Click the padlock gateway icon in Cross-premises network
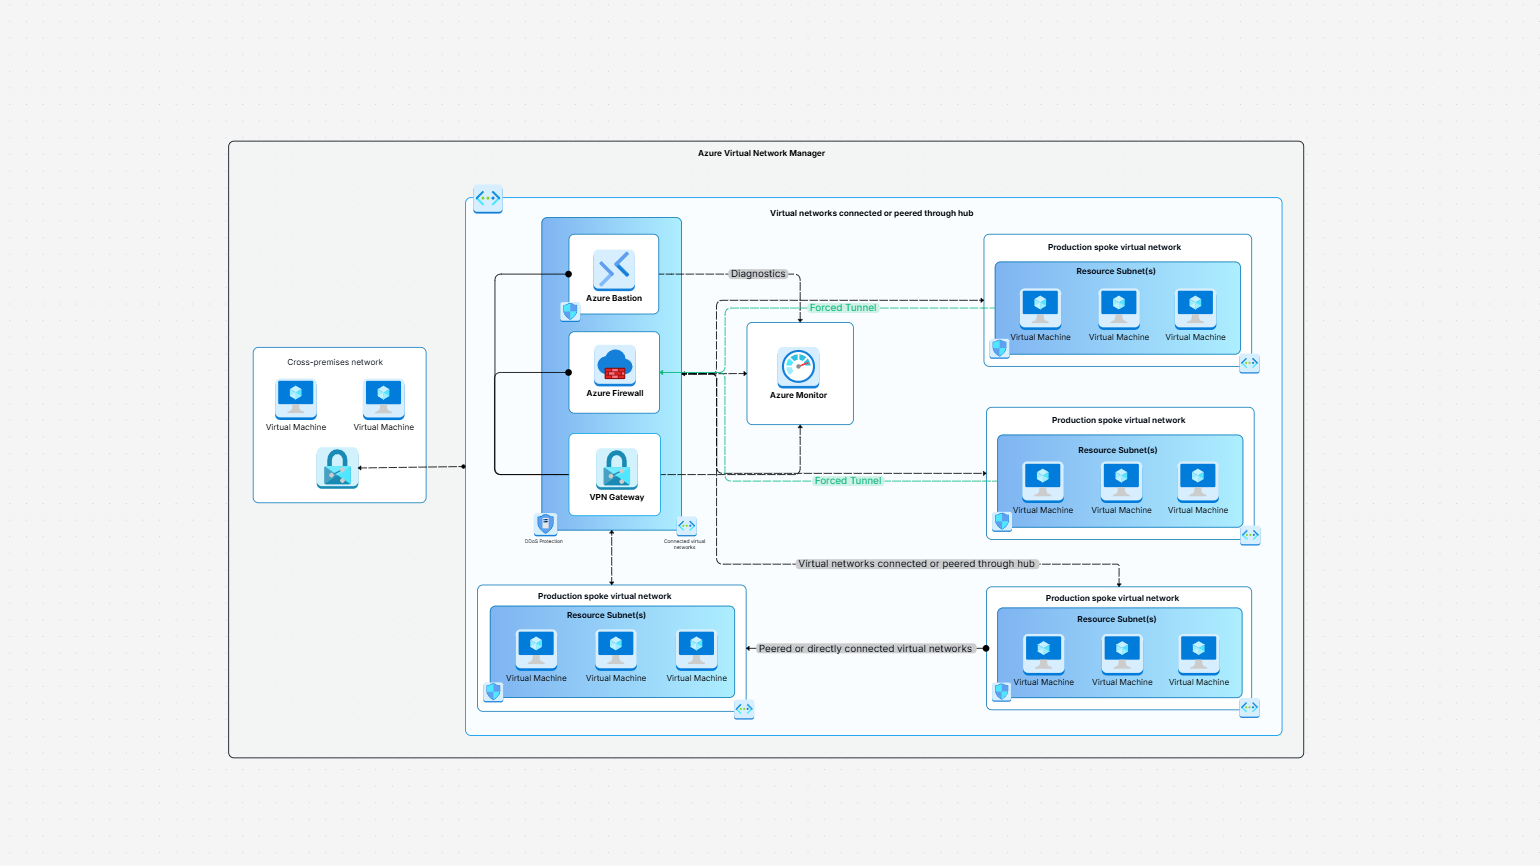 (x=337, y=467)
